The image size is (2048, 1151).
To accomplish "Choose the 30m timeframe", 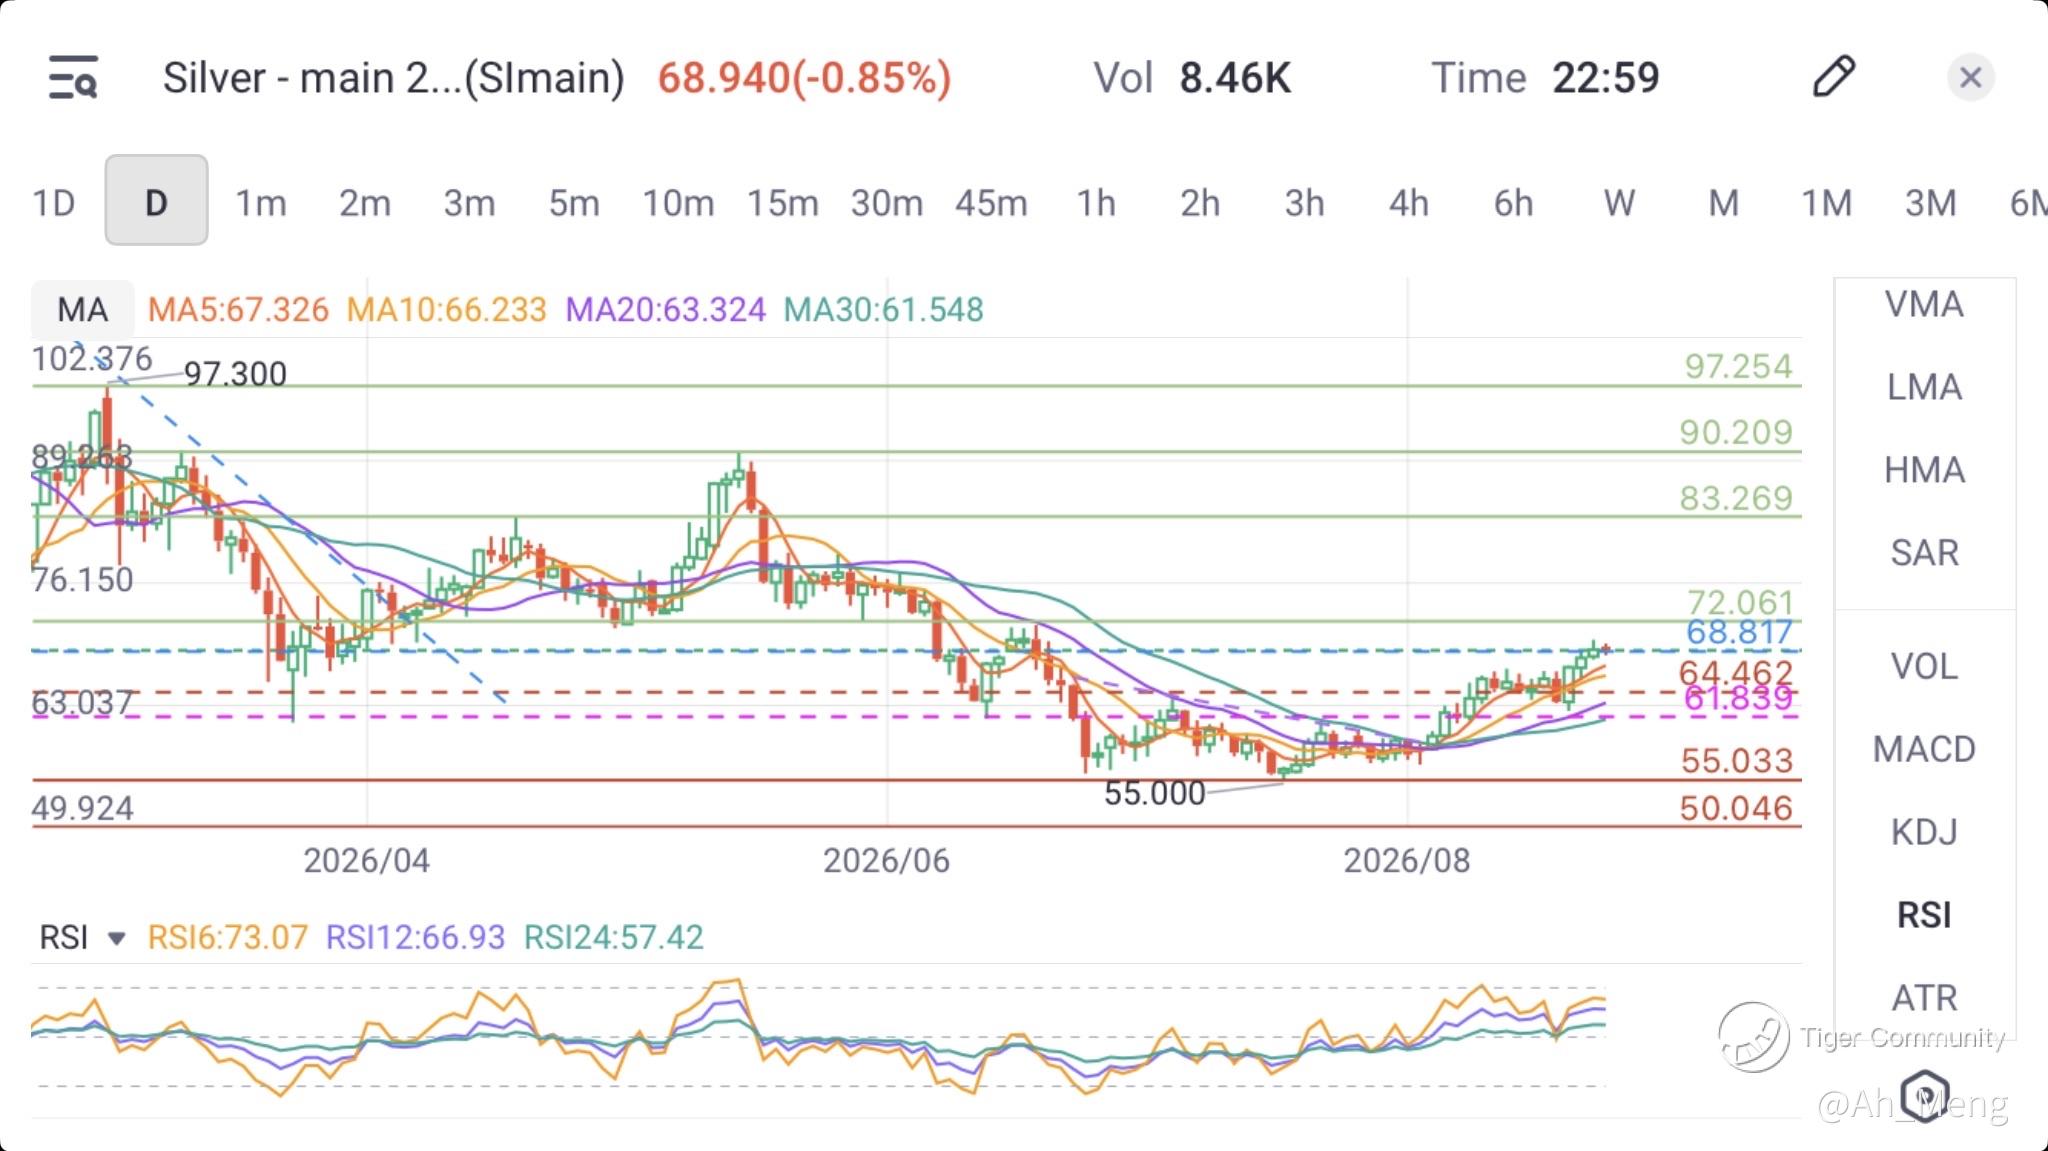I will click(x=887, y=203).
